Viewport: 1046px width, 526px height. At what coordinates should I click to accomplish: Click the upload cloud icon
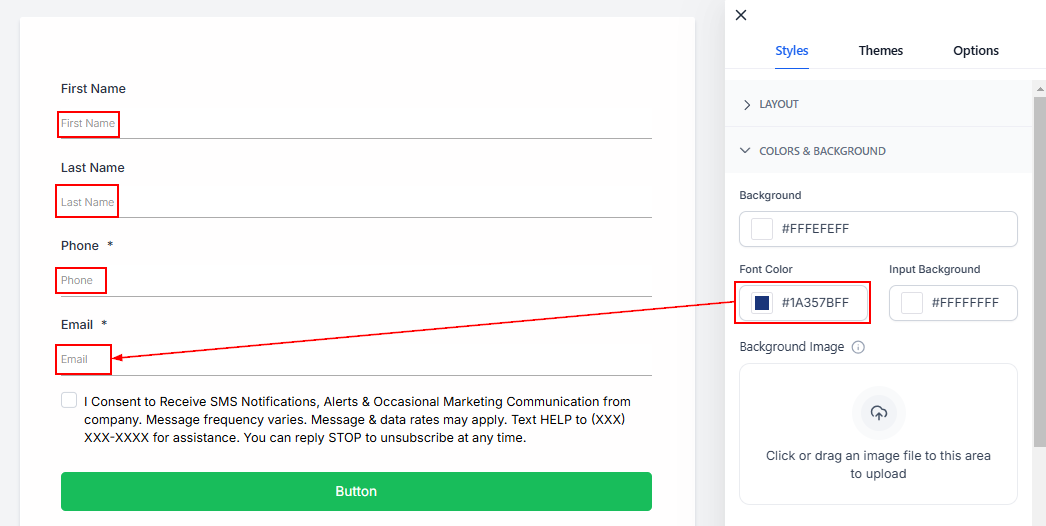point(878,412)
